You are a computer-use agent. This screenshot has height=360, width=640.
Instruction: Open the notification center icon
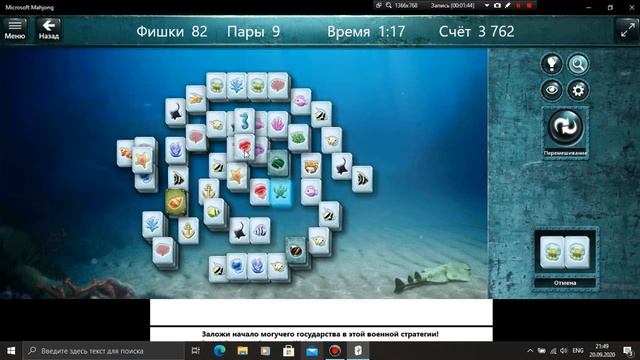point(628,351)
